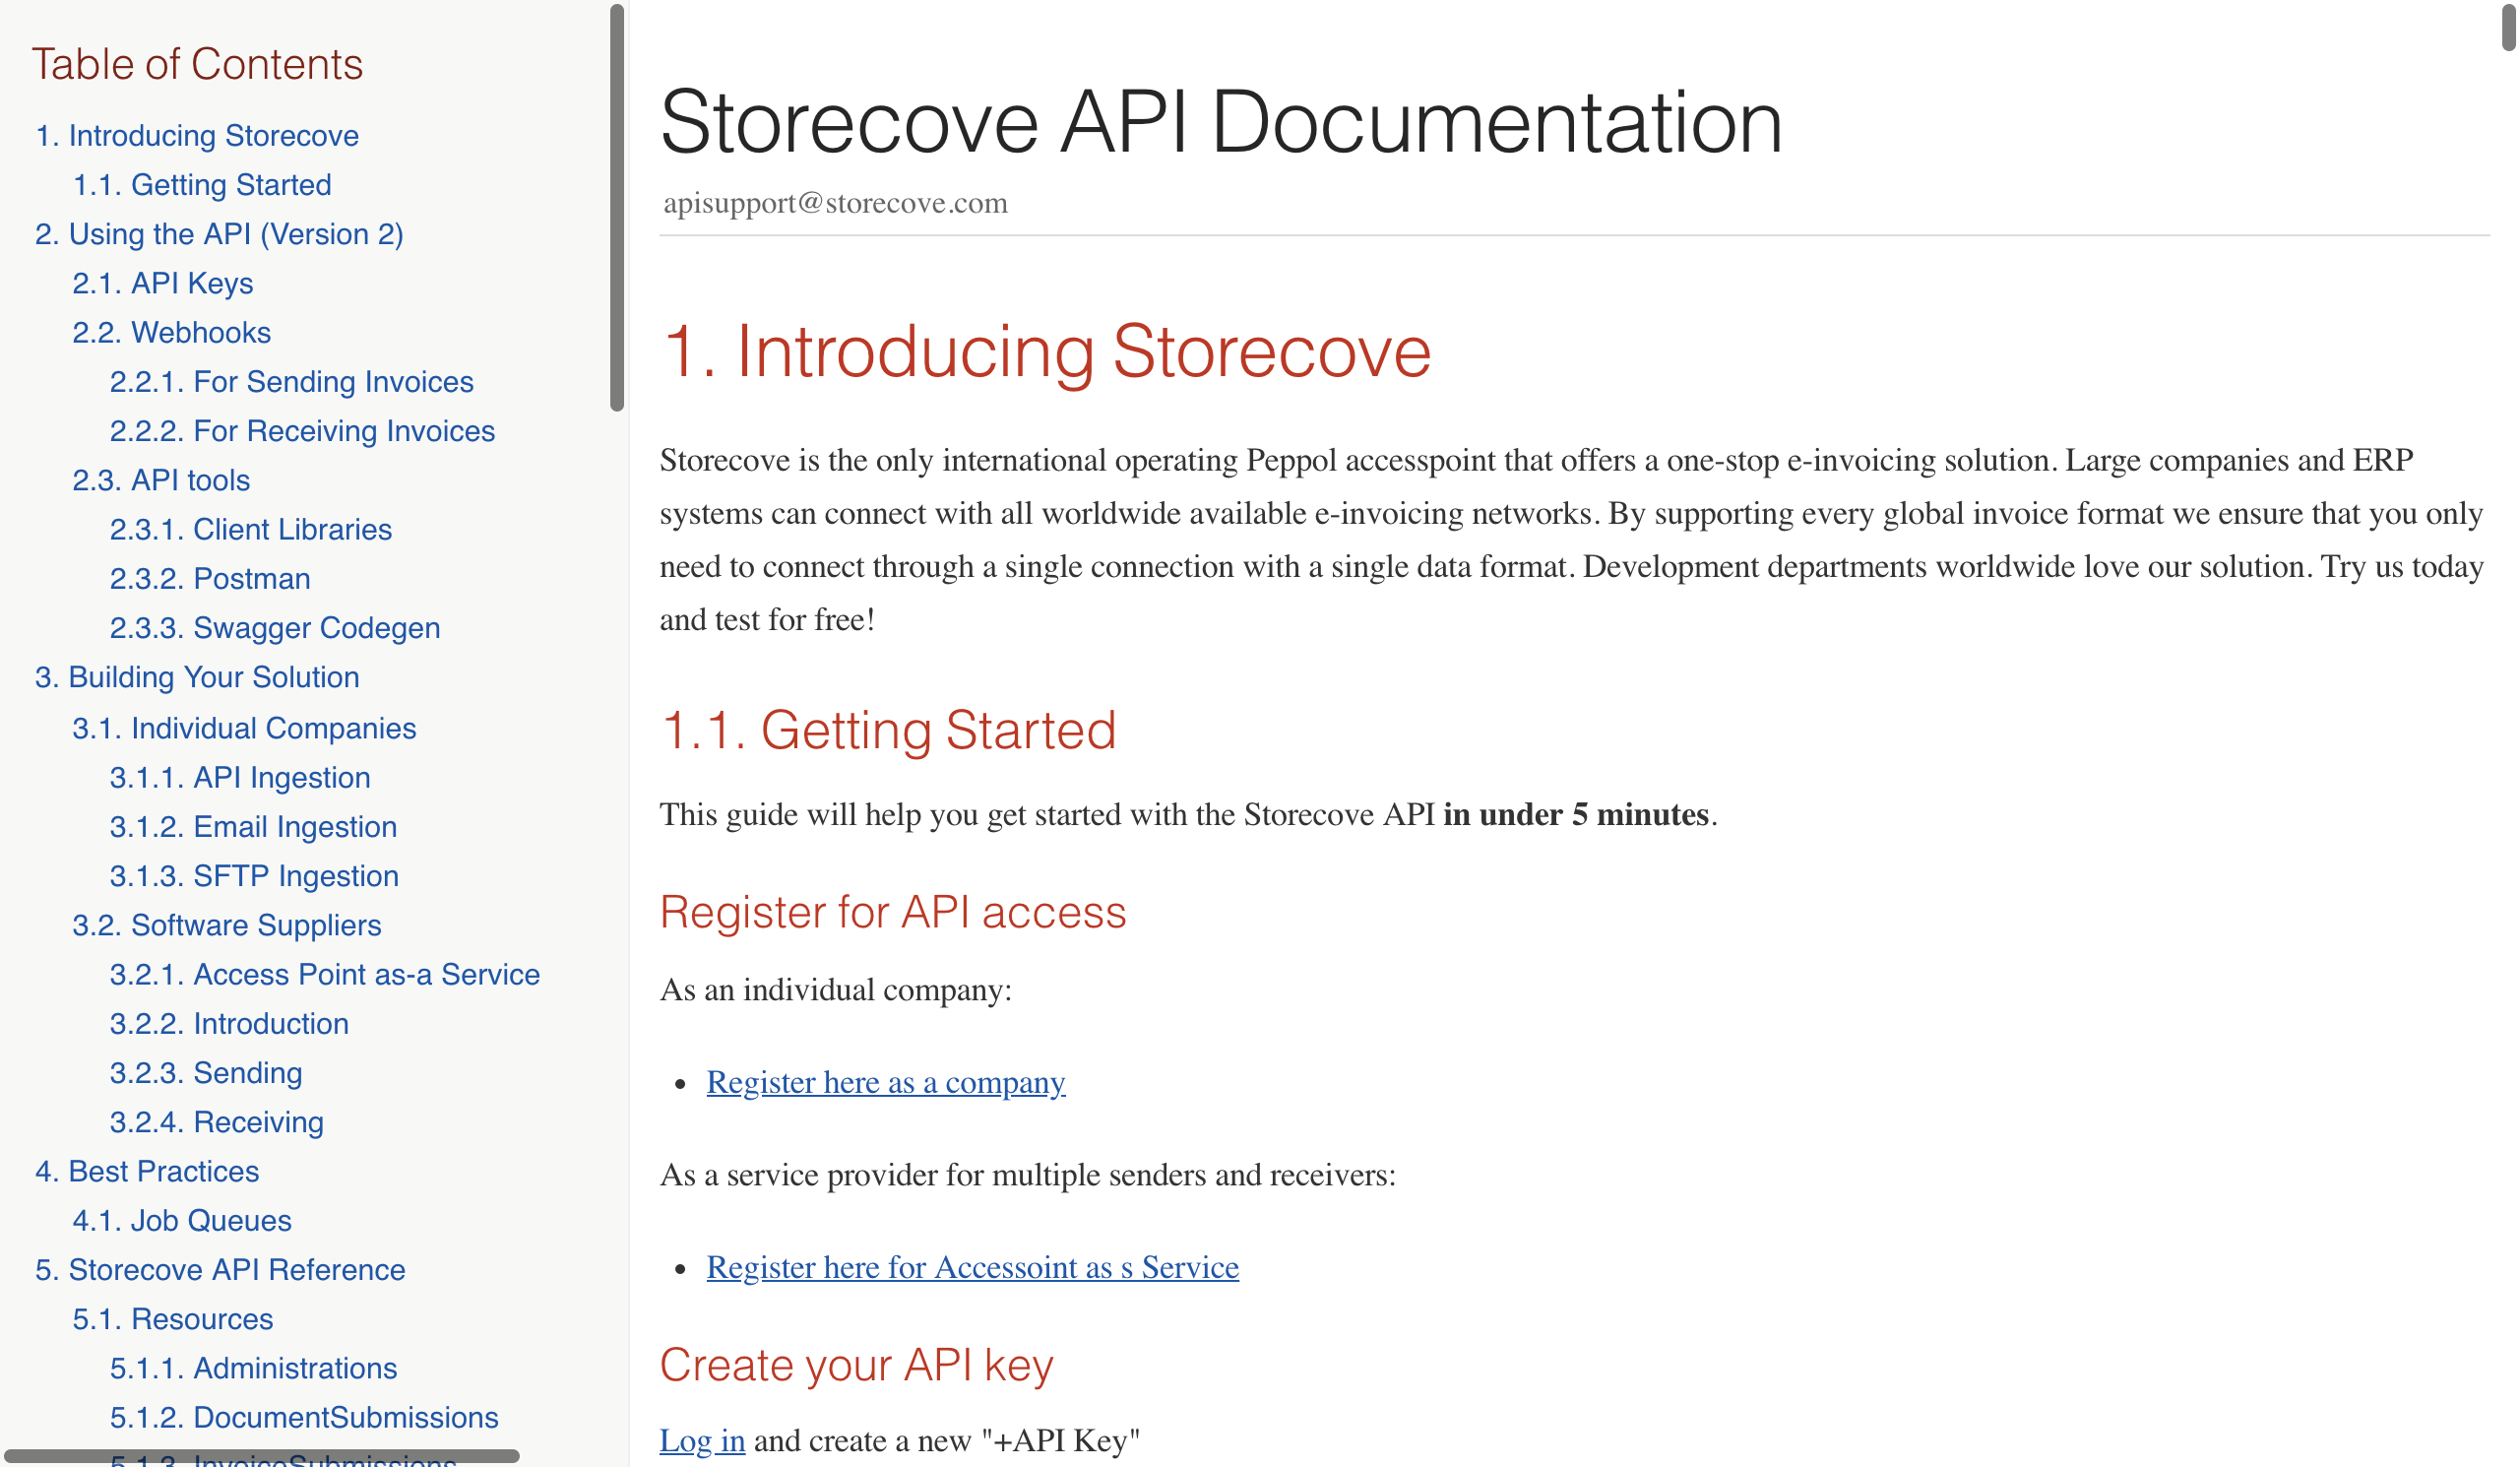Jump to 2.1. API Keys section
Viewport: 2520px width, 1467px height.
click(163, 283)
